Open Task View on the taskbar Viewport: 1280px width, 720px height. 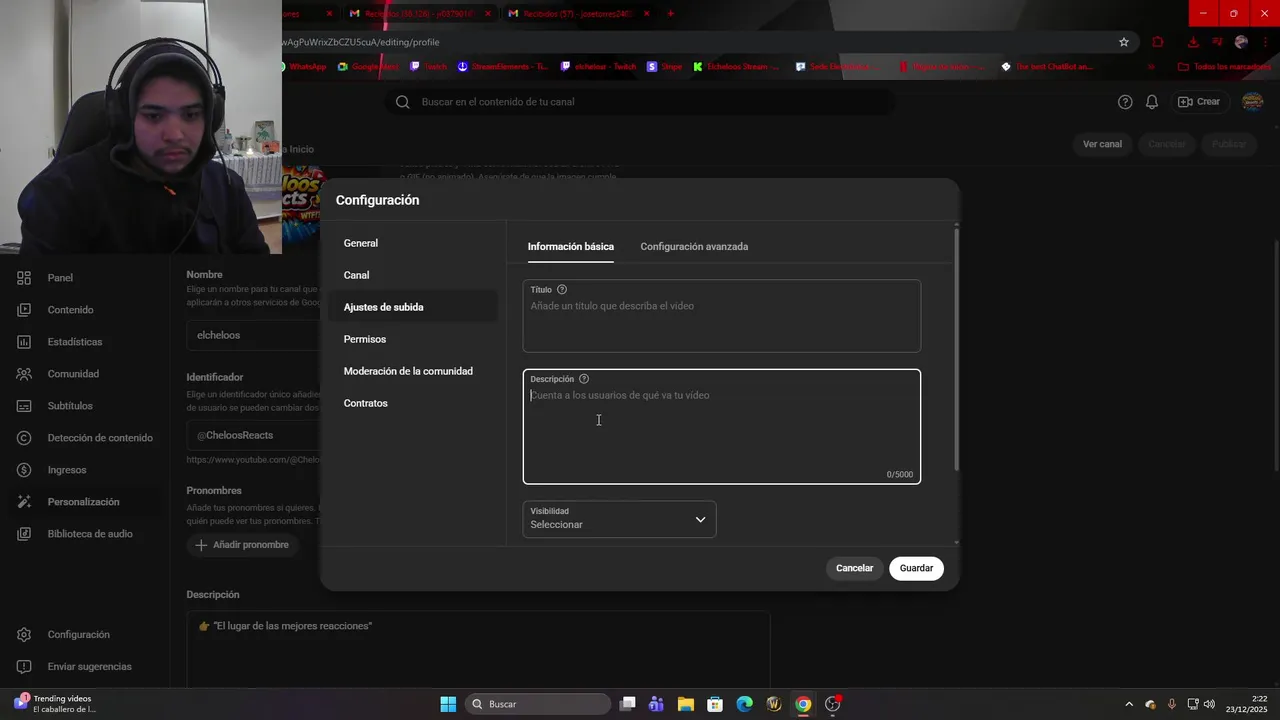[627, 704]
